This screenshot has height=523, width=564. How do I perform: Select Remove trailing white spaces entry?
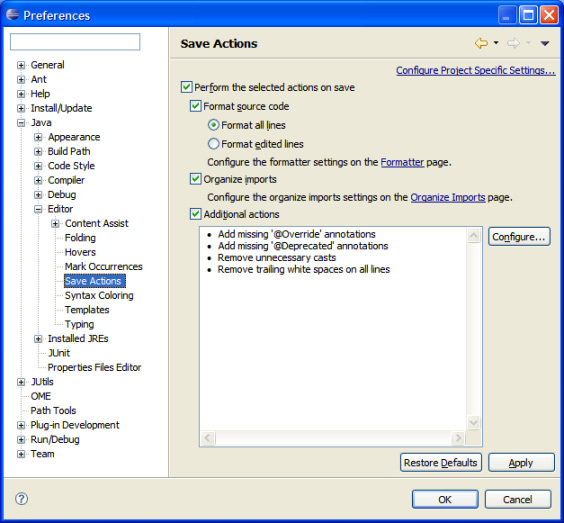304,269
